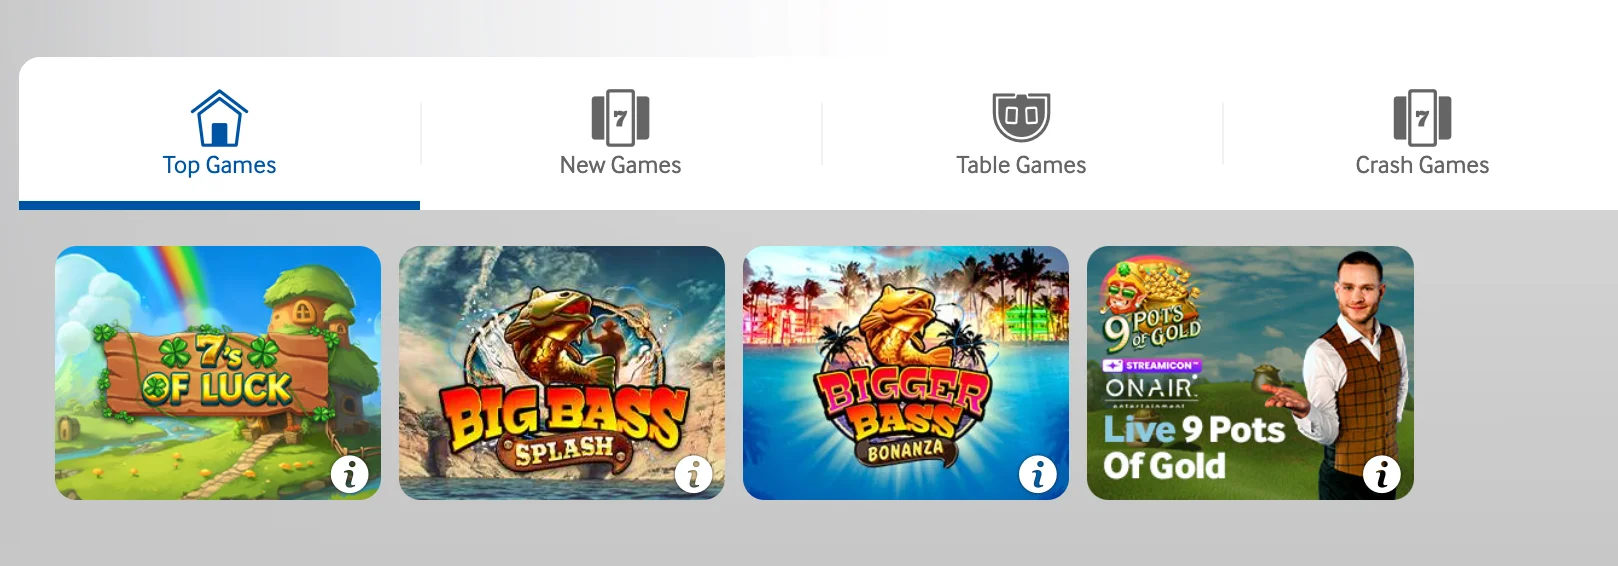The width and height of the screenshot is (1618, 566).
Task: Switch to the New Games tab label
Action: point(620,165)
